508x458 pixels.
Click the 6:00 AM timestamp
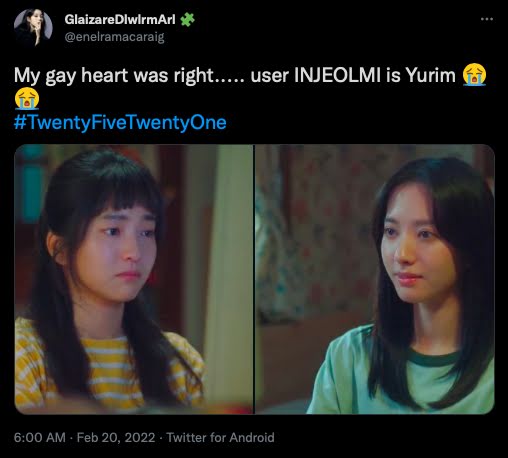pyautogui.click(x=40, y=437)
